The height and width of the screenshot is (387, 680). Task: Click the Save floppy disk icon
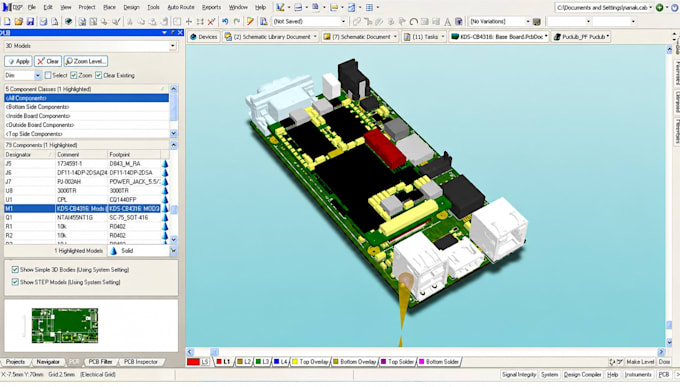tap(30, 21)
